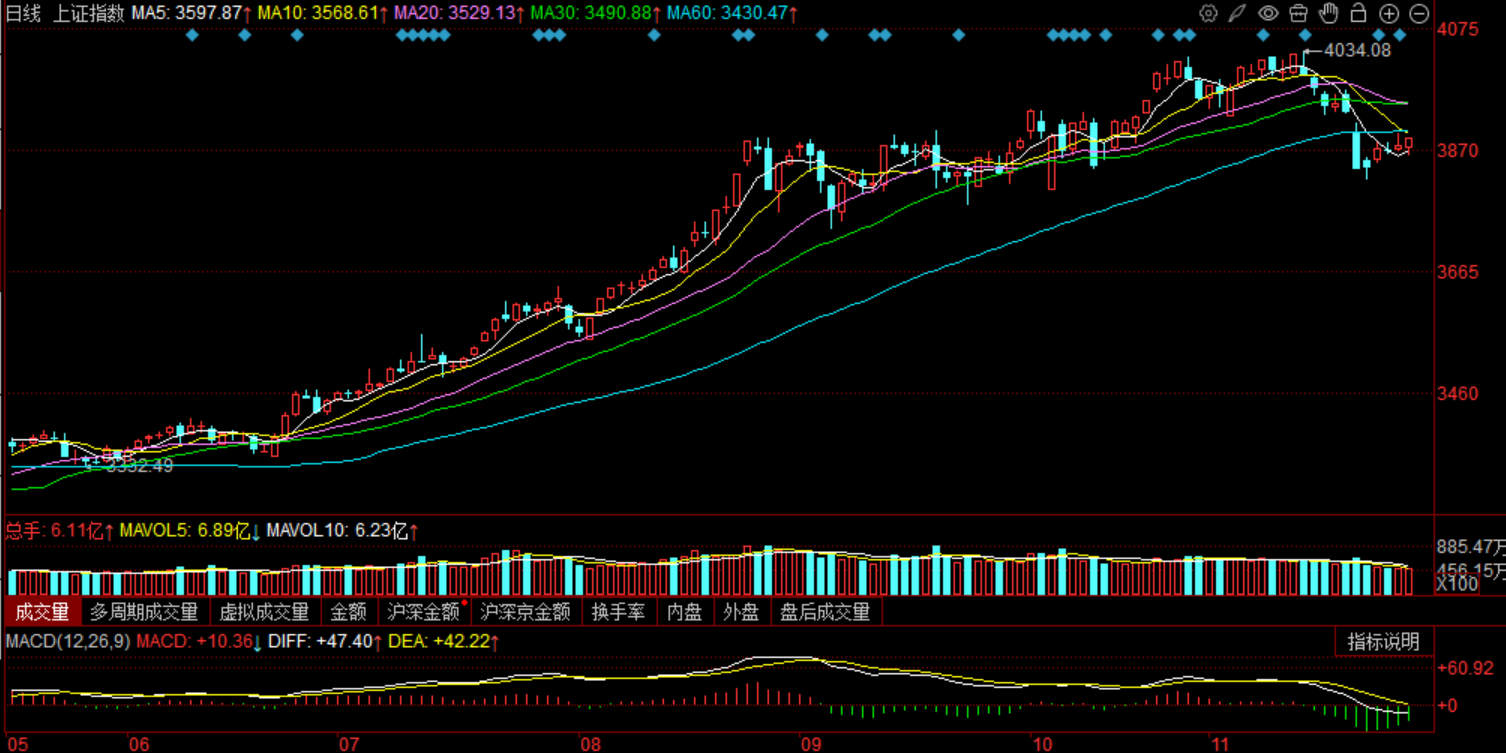Click the MAVOL10: 6.23亿 readout
Viewport: 1506px width, 753px height.
pos(343,531)
